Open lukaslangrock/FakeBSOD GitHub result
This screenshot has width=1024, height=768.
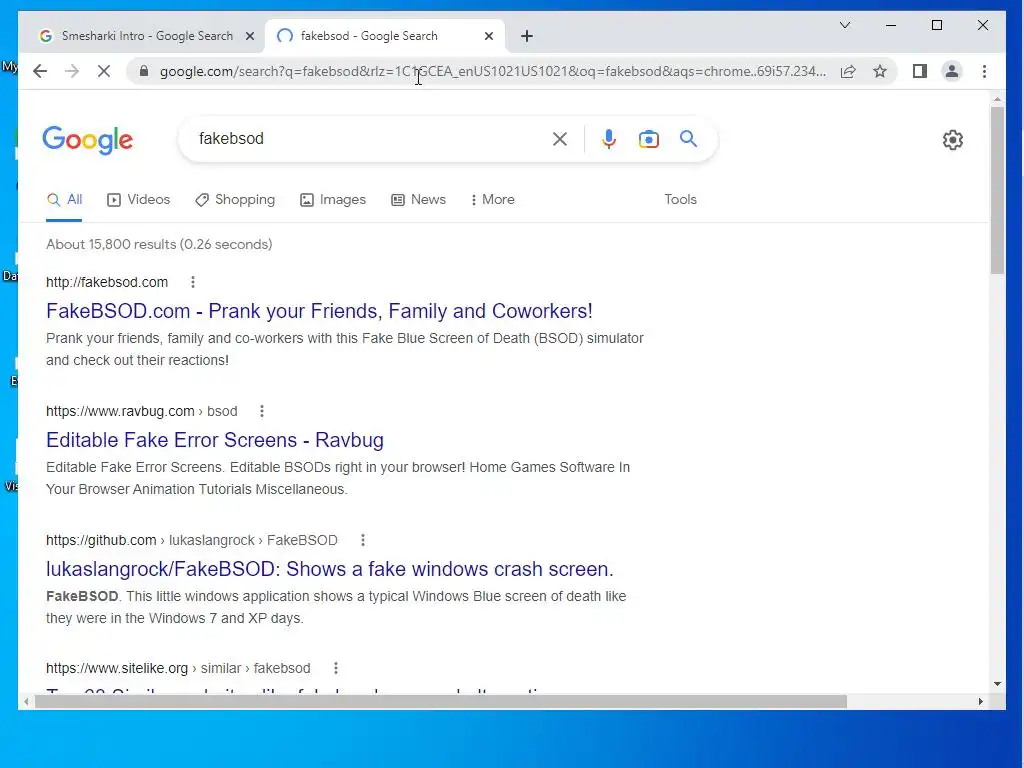(330, 569)
